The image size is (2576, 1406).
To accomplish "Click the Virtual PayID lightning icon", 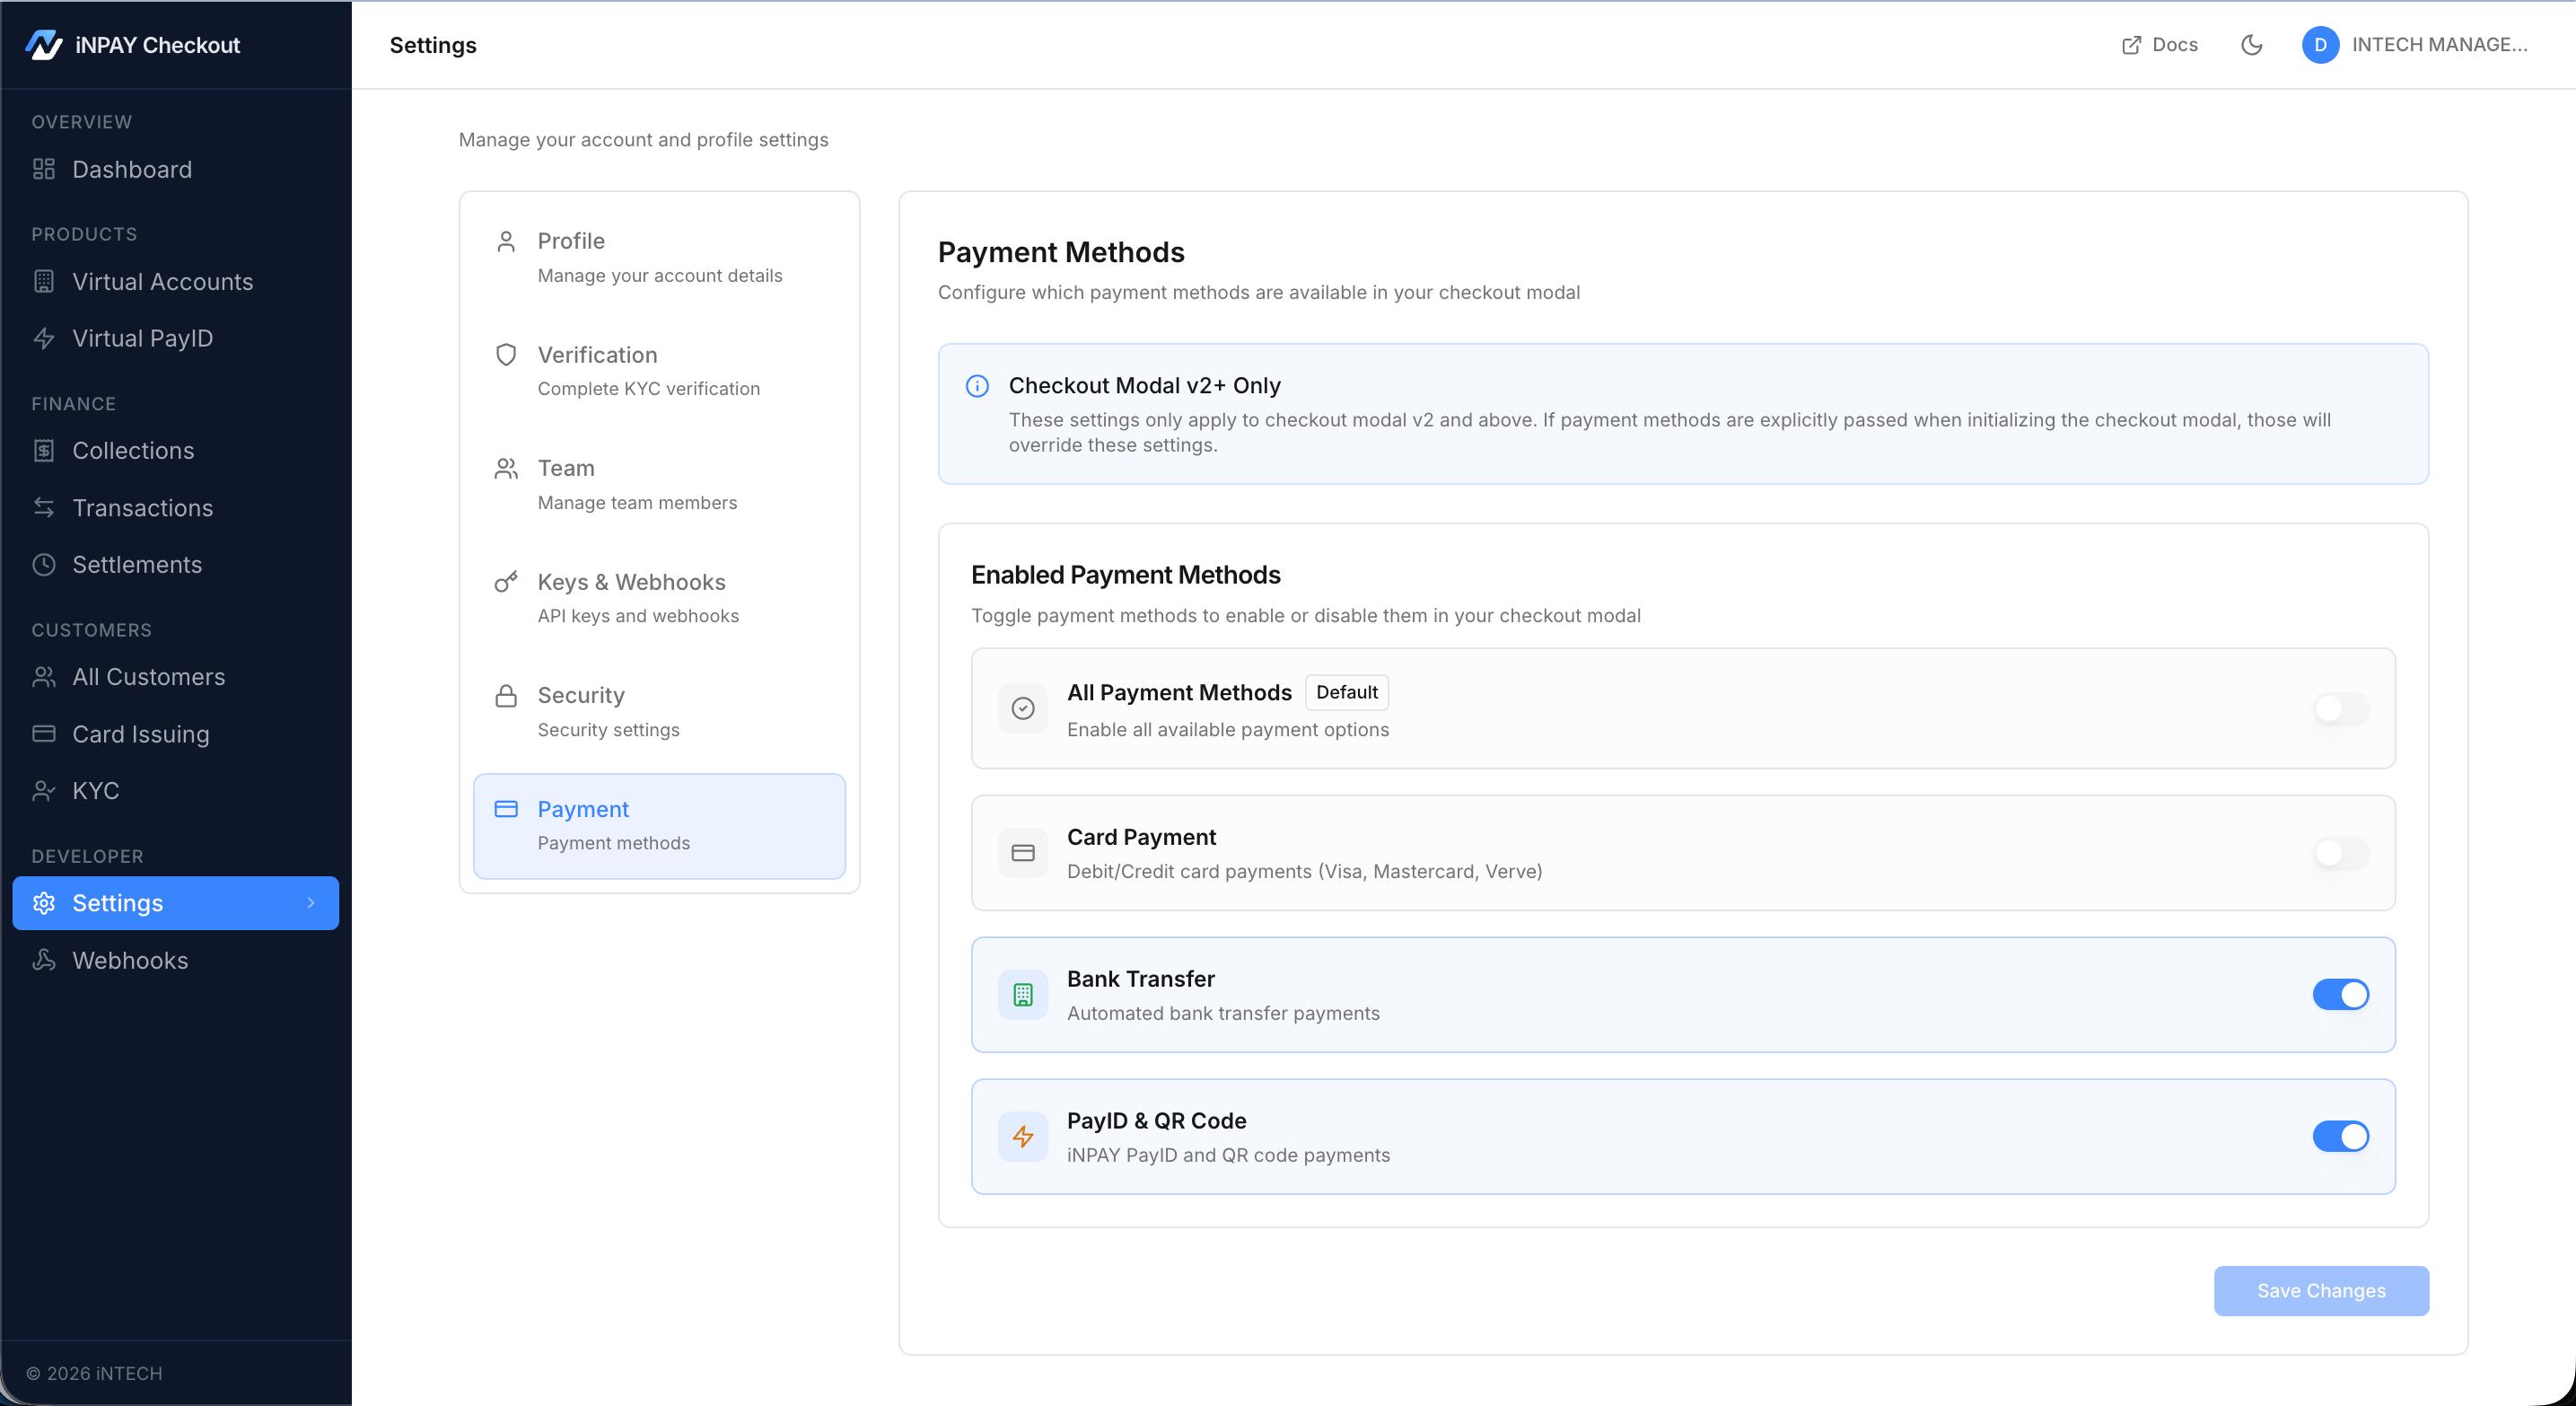I will coord(44,338).
